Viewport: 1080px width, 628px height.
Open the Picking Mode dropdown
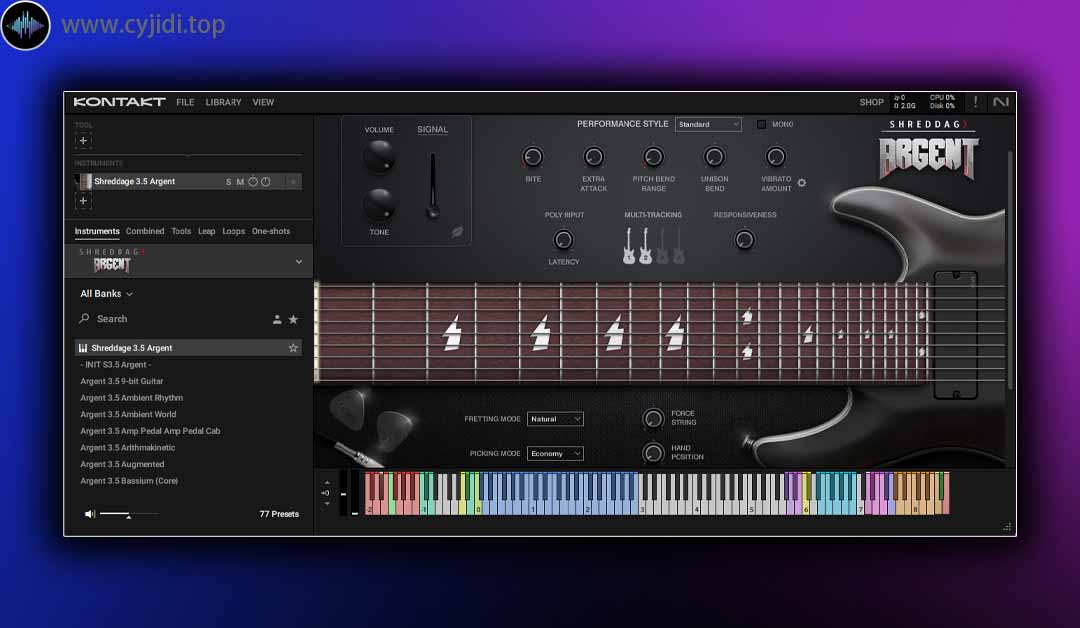(x=555, y=453)
